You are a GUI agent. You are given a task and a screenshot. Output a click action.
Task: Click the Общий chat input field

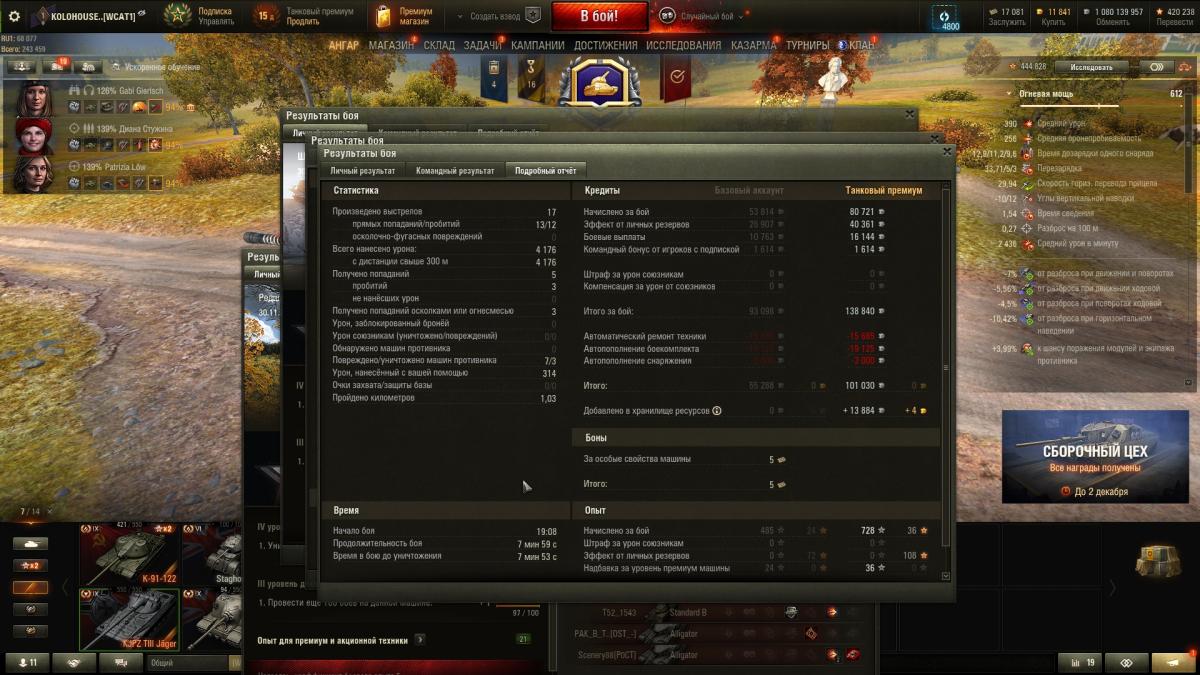[x=187, y=663]
